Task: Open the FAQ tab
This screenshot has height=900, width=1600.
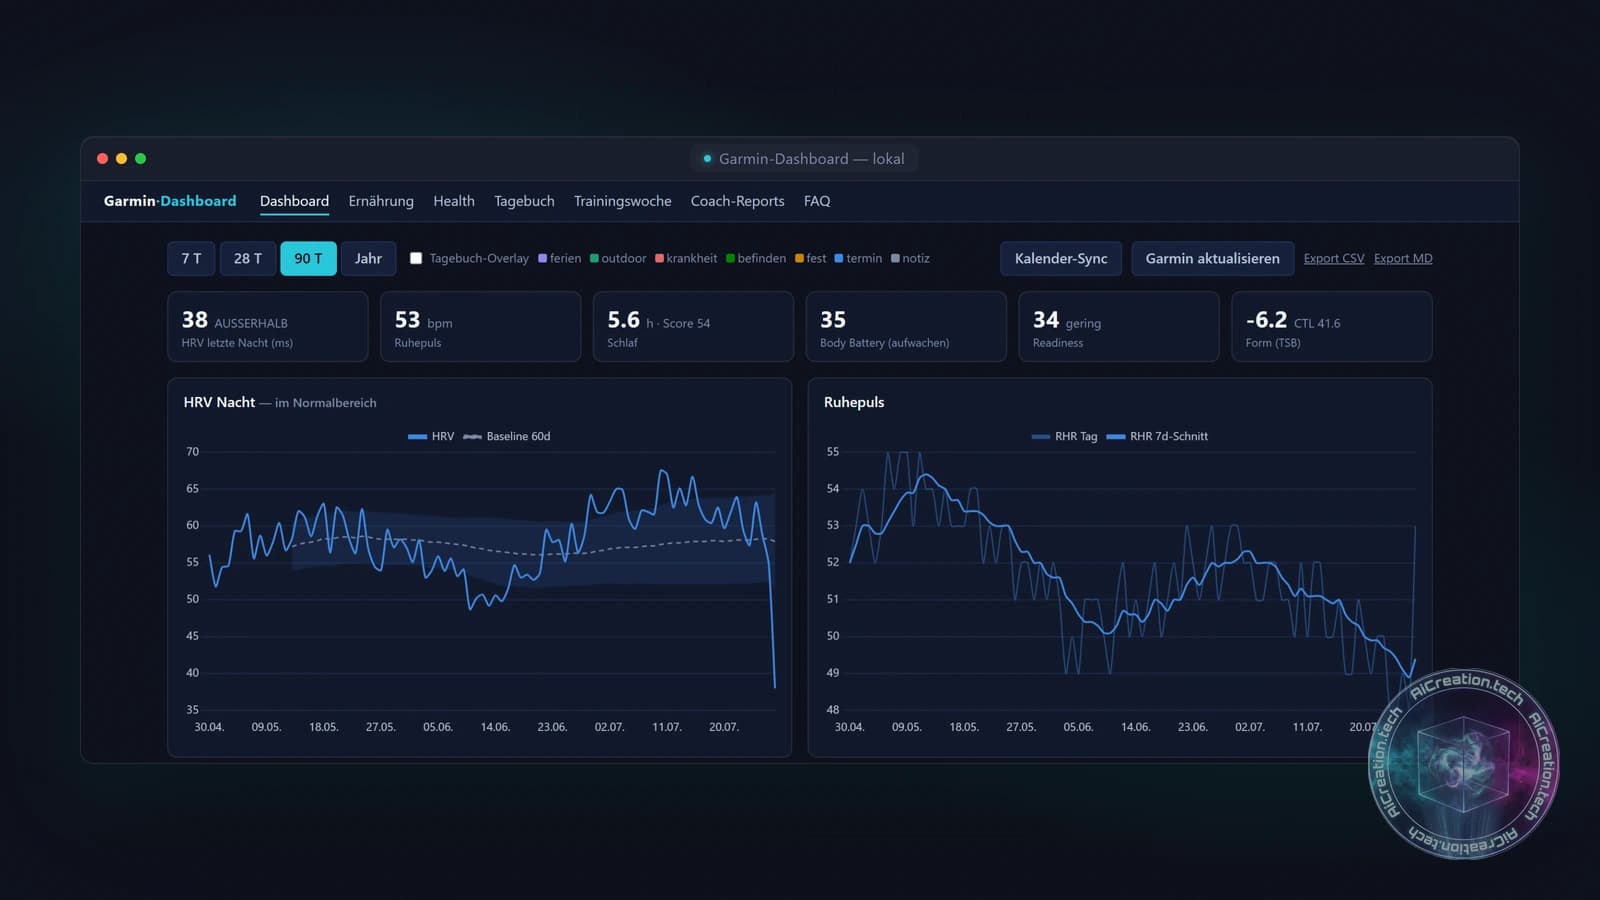Action: [817, 201]
